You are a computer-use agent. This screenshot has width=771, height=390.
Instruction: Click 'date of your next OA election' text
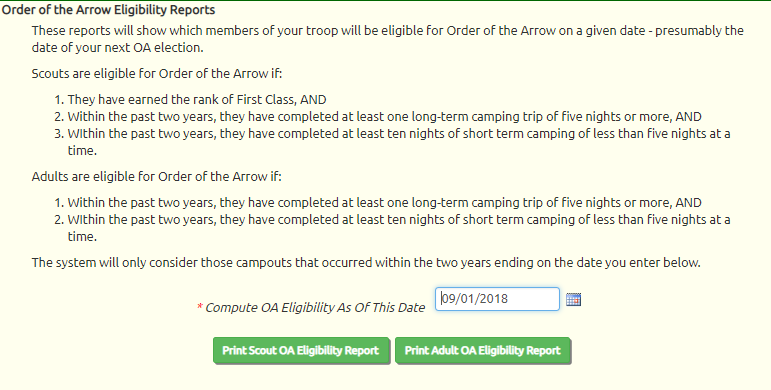118,48
